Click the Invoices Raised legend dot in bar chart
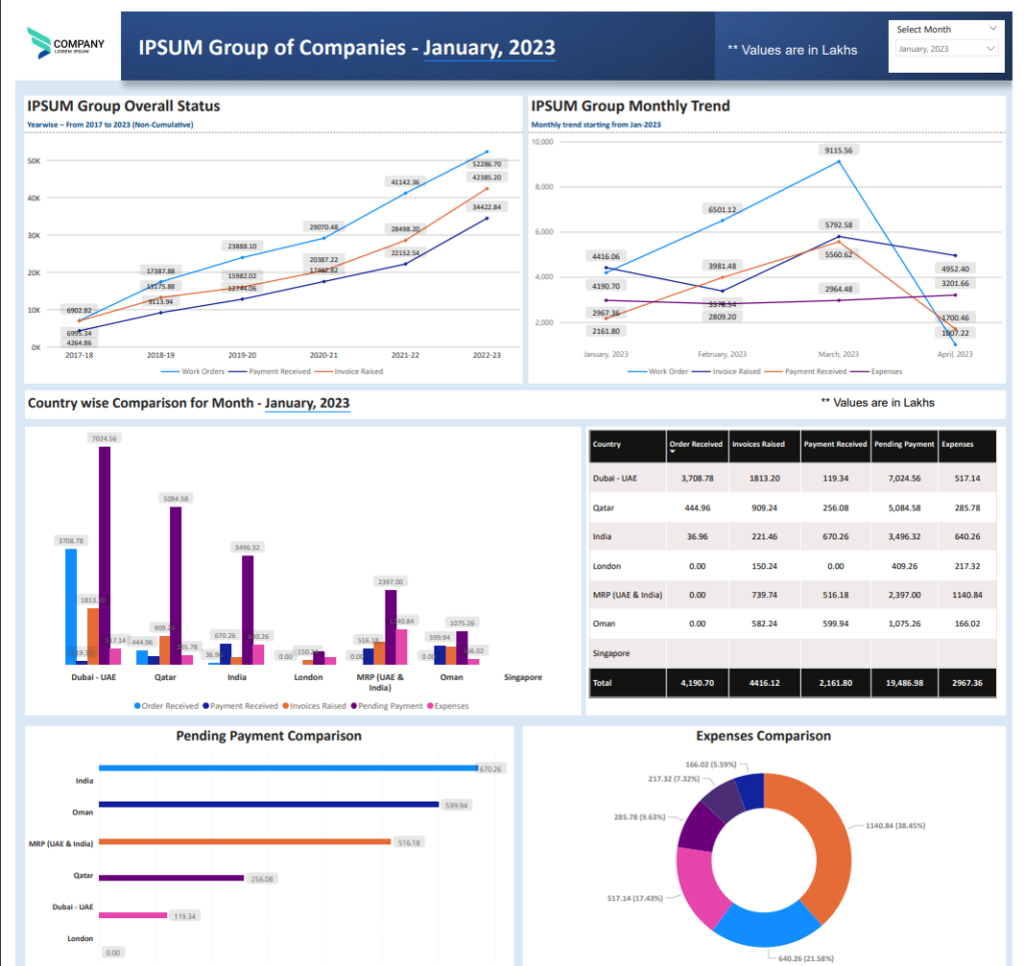The width and height of the screenshot is (1024, 966). [285, 706]
